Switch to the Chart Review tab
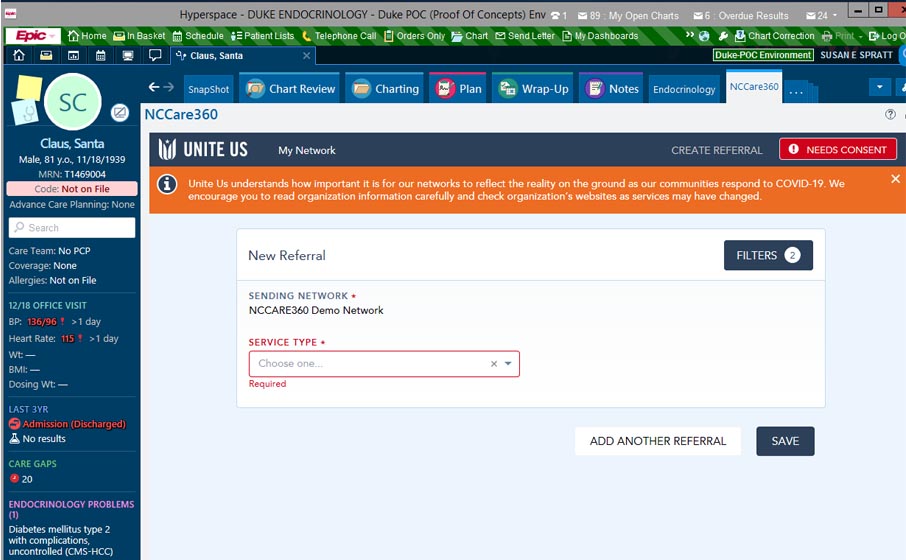This screenshot has height=560, width=906. [290, 89]
